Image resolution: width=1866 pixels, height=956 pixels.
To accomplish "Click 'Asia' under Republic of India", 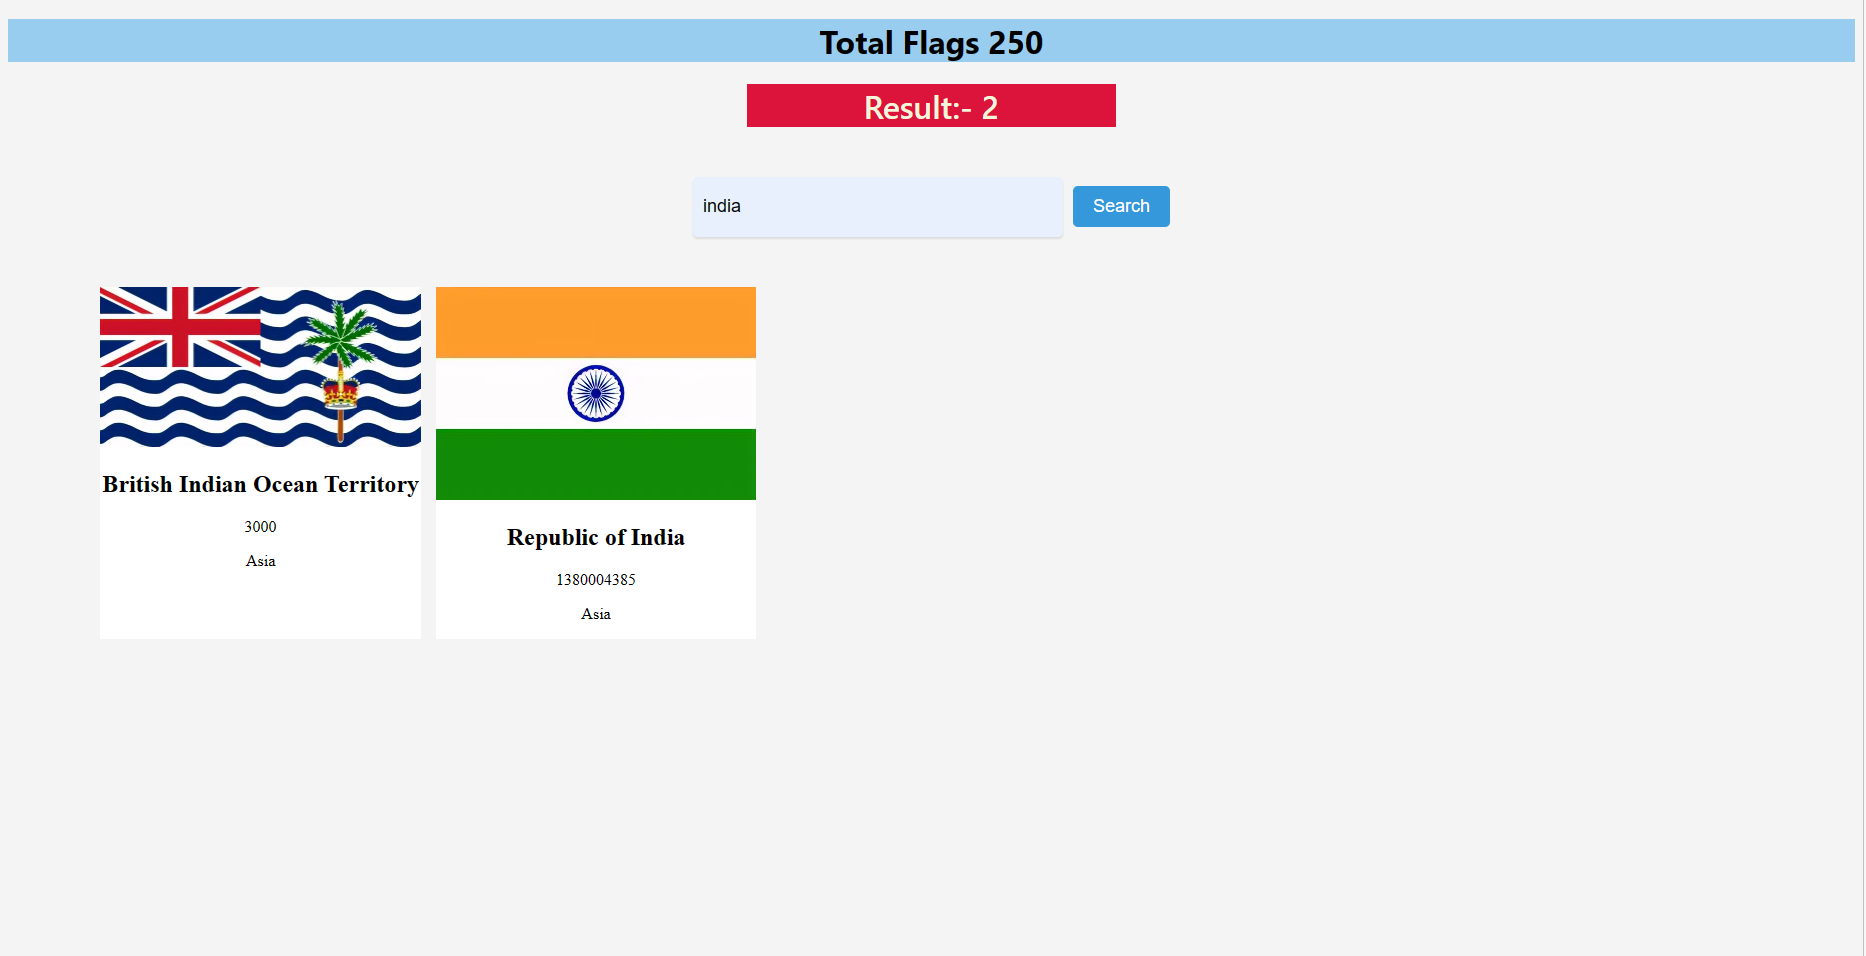I will coord(596,614).
